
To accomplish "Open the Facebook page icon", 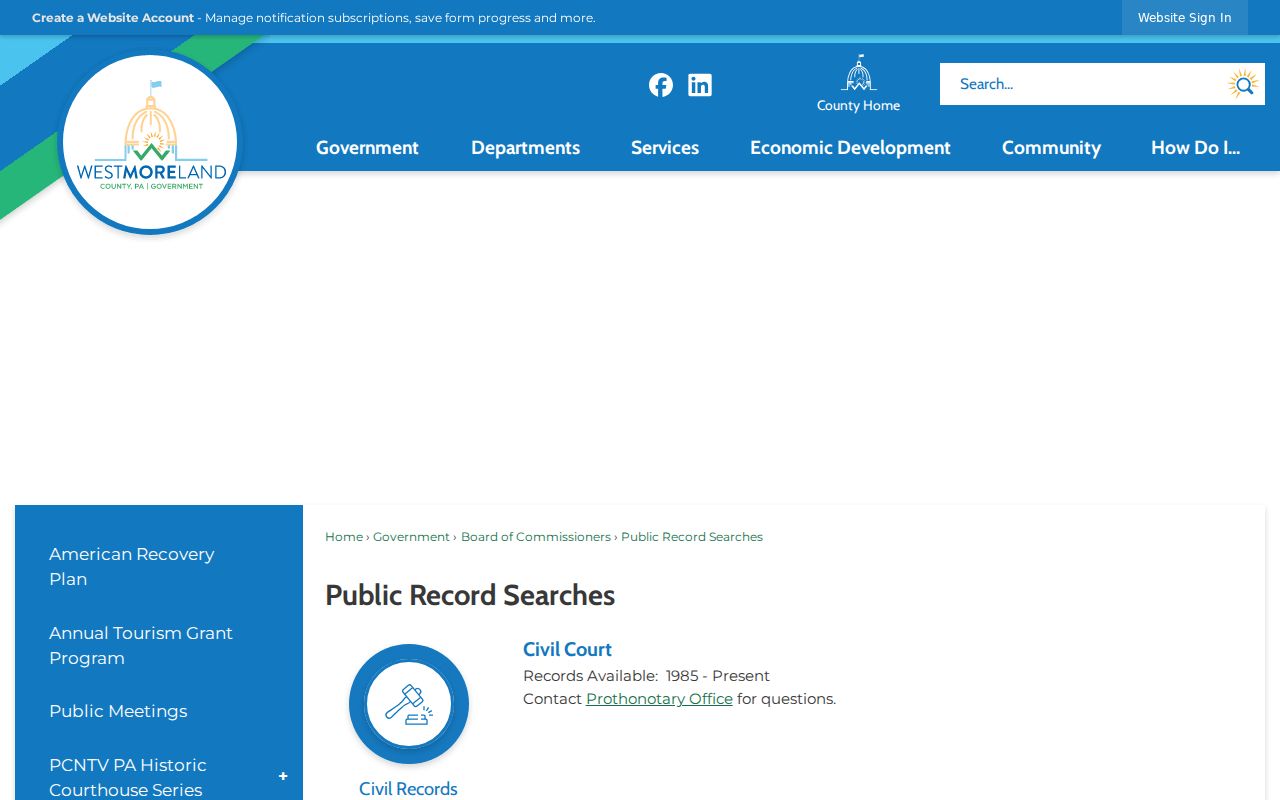I will tap(661, 85).
